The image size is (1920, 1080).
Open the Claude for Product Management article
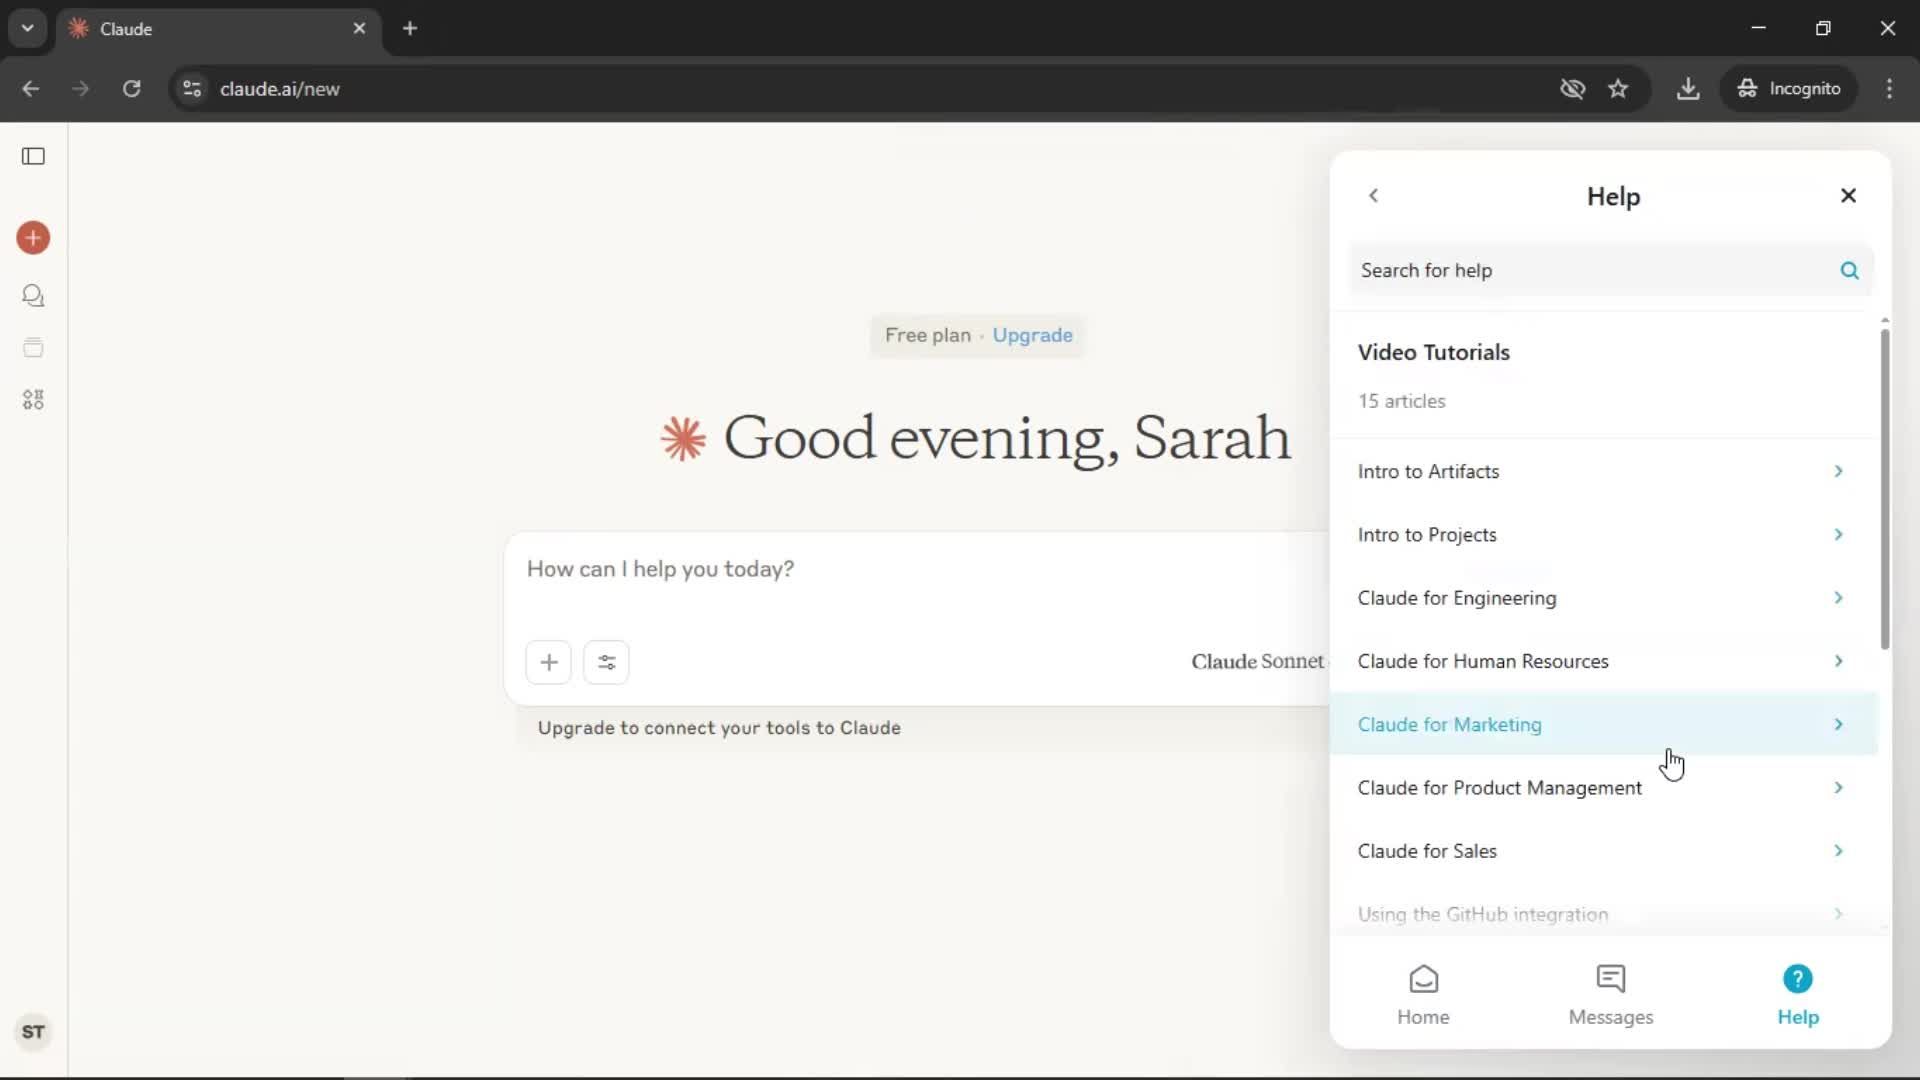(x=1604, y=787)
